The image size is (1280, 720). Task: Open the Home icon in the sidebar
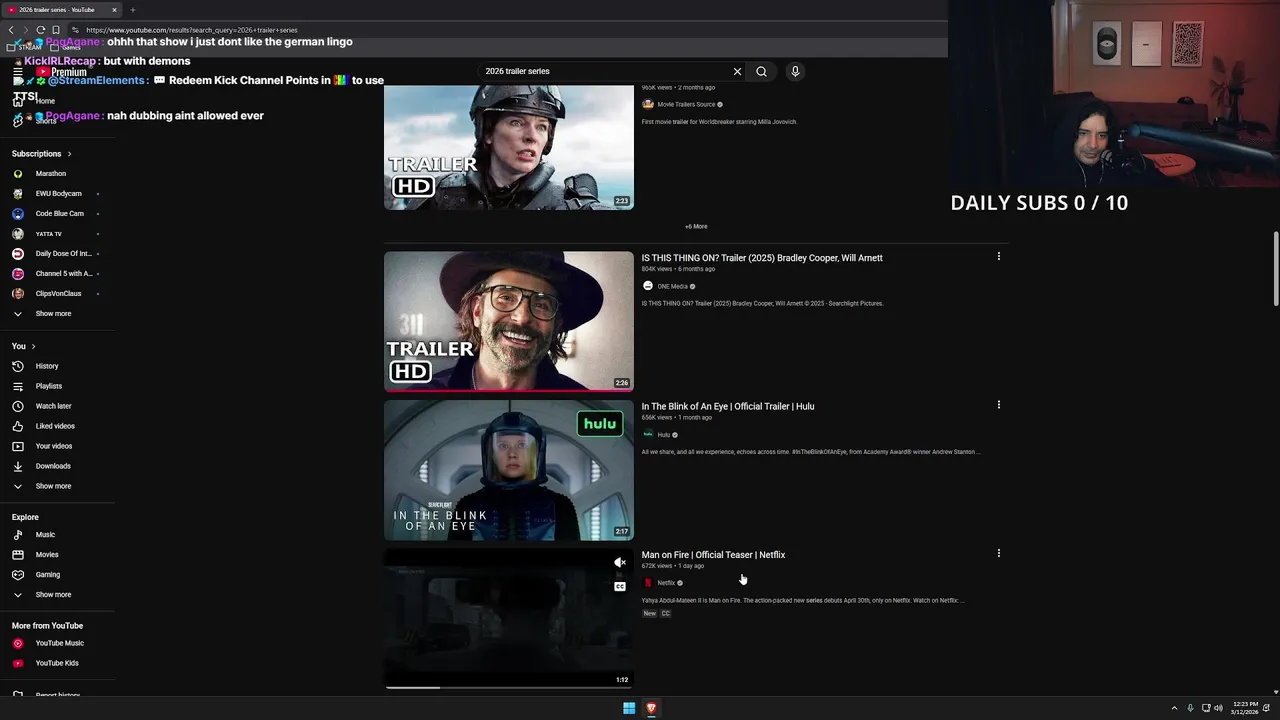pos(18,101)
